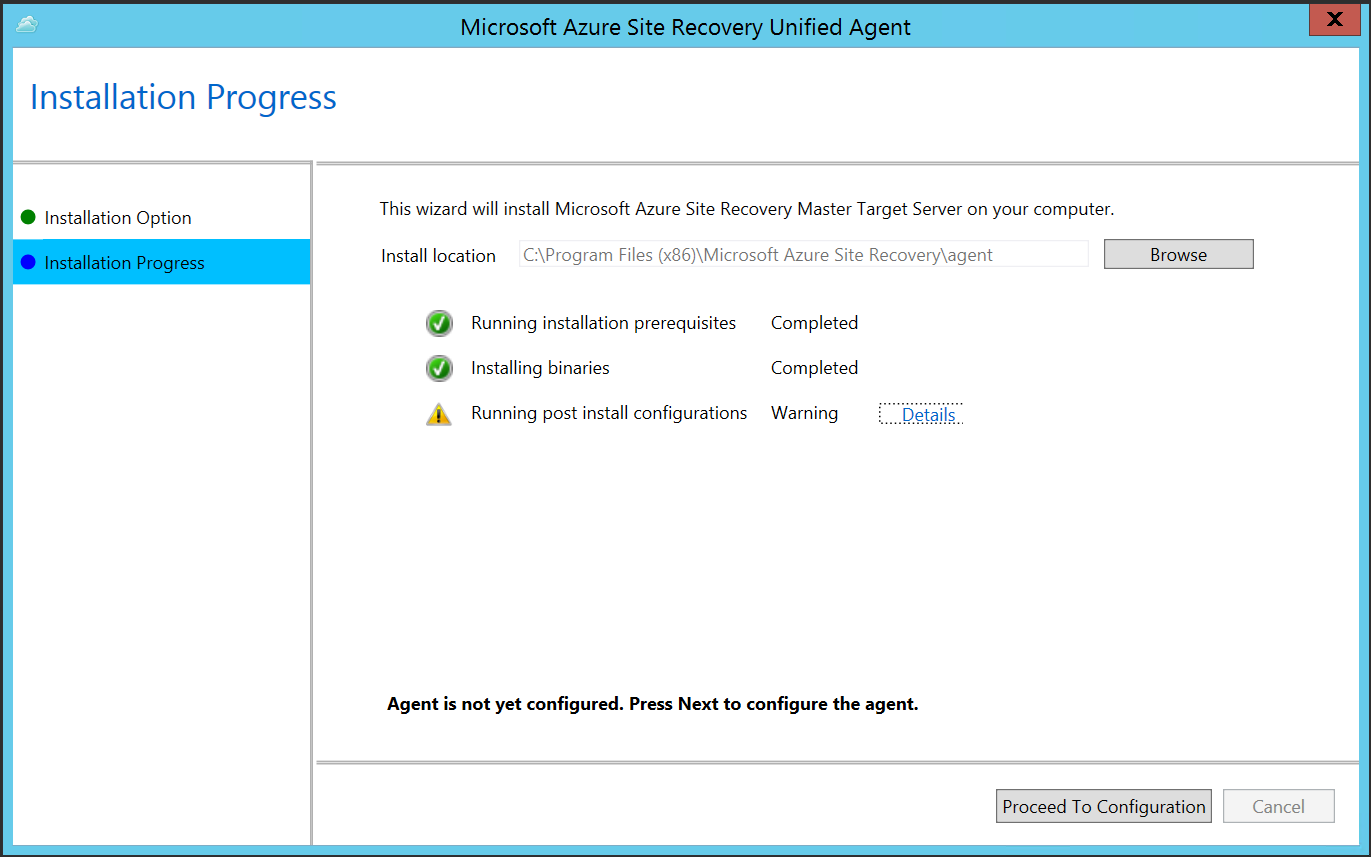Click the blue dot beside Installation Progress

28,262
